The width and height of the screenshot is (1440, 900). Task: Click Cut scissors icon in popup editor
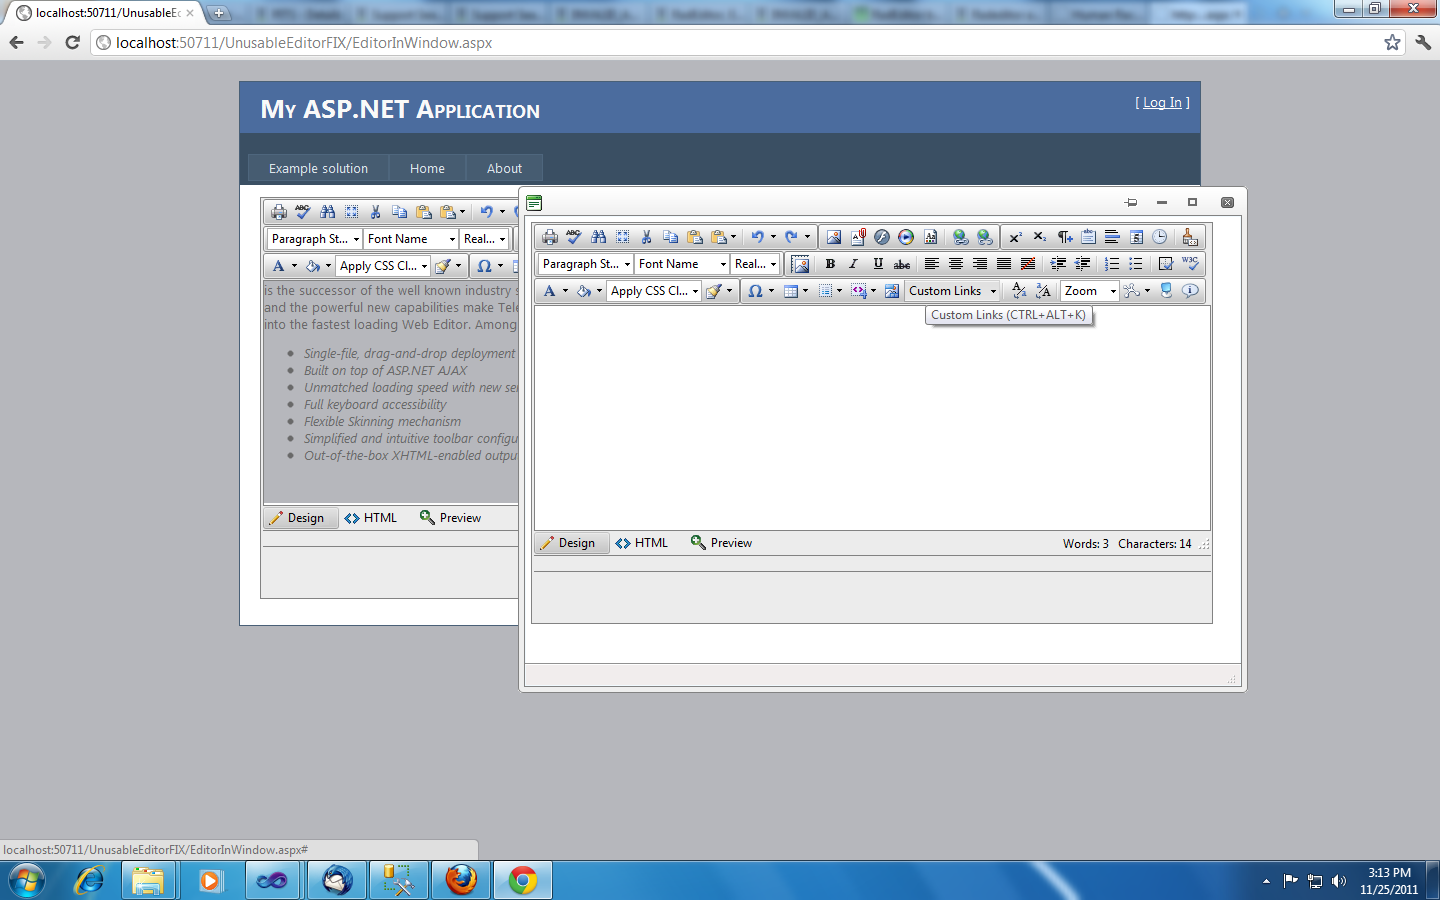point(646,237)
